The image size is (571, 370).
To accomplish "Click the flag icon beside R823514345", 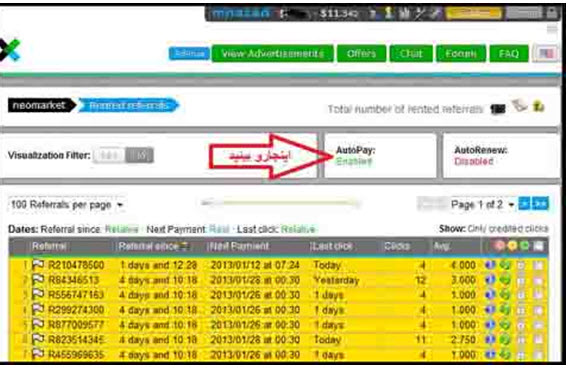I will click(38, 339).
